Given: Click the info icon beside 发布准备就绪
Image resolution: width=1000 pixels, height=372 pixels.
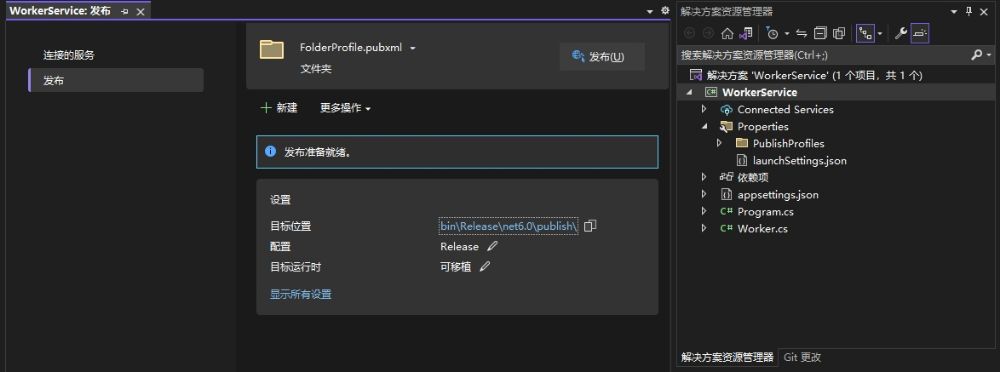Looking at the screenshot, I should click(x=270, y=152).
